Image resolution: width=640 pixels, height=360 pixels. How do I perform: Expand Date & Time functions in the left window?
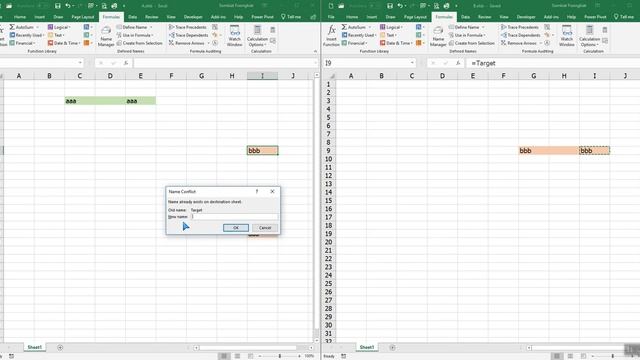[x=64, y=43]
